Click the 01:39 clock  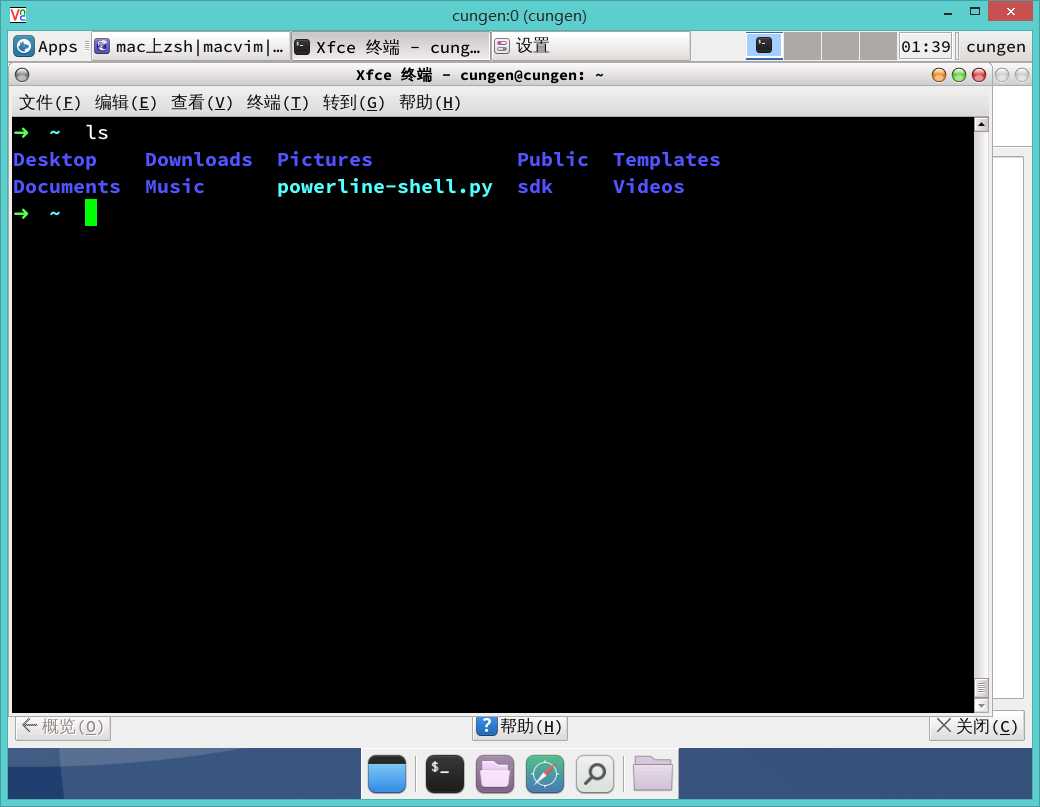[925, 46]
